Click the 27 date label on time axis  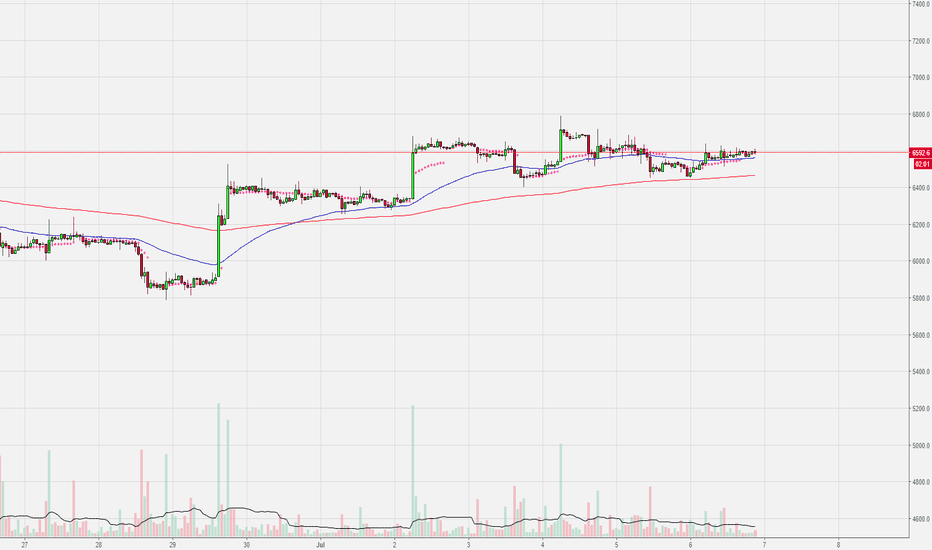[24, 544]
